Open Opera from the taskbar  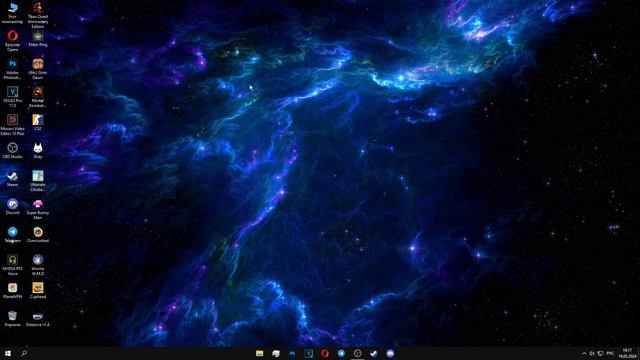[325, 353]
